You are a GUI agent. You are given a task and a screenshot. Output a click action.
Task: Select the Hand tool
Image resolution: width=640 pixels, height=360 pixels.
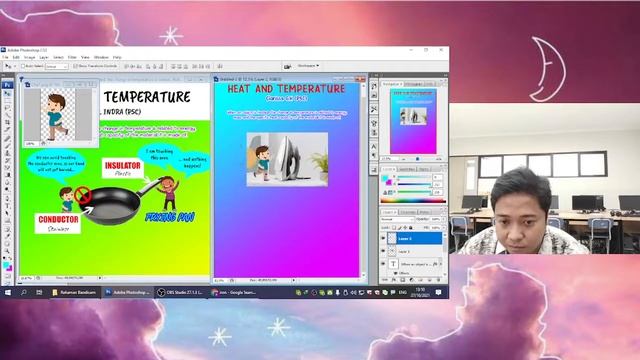coord(7,243)
